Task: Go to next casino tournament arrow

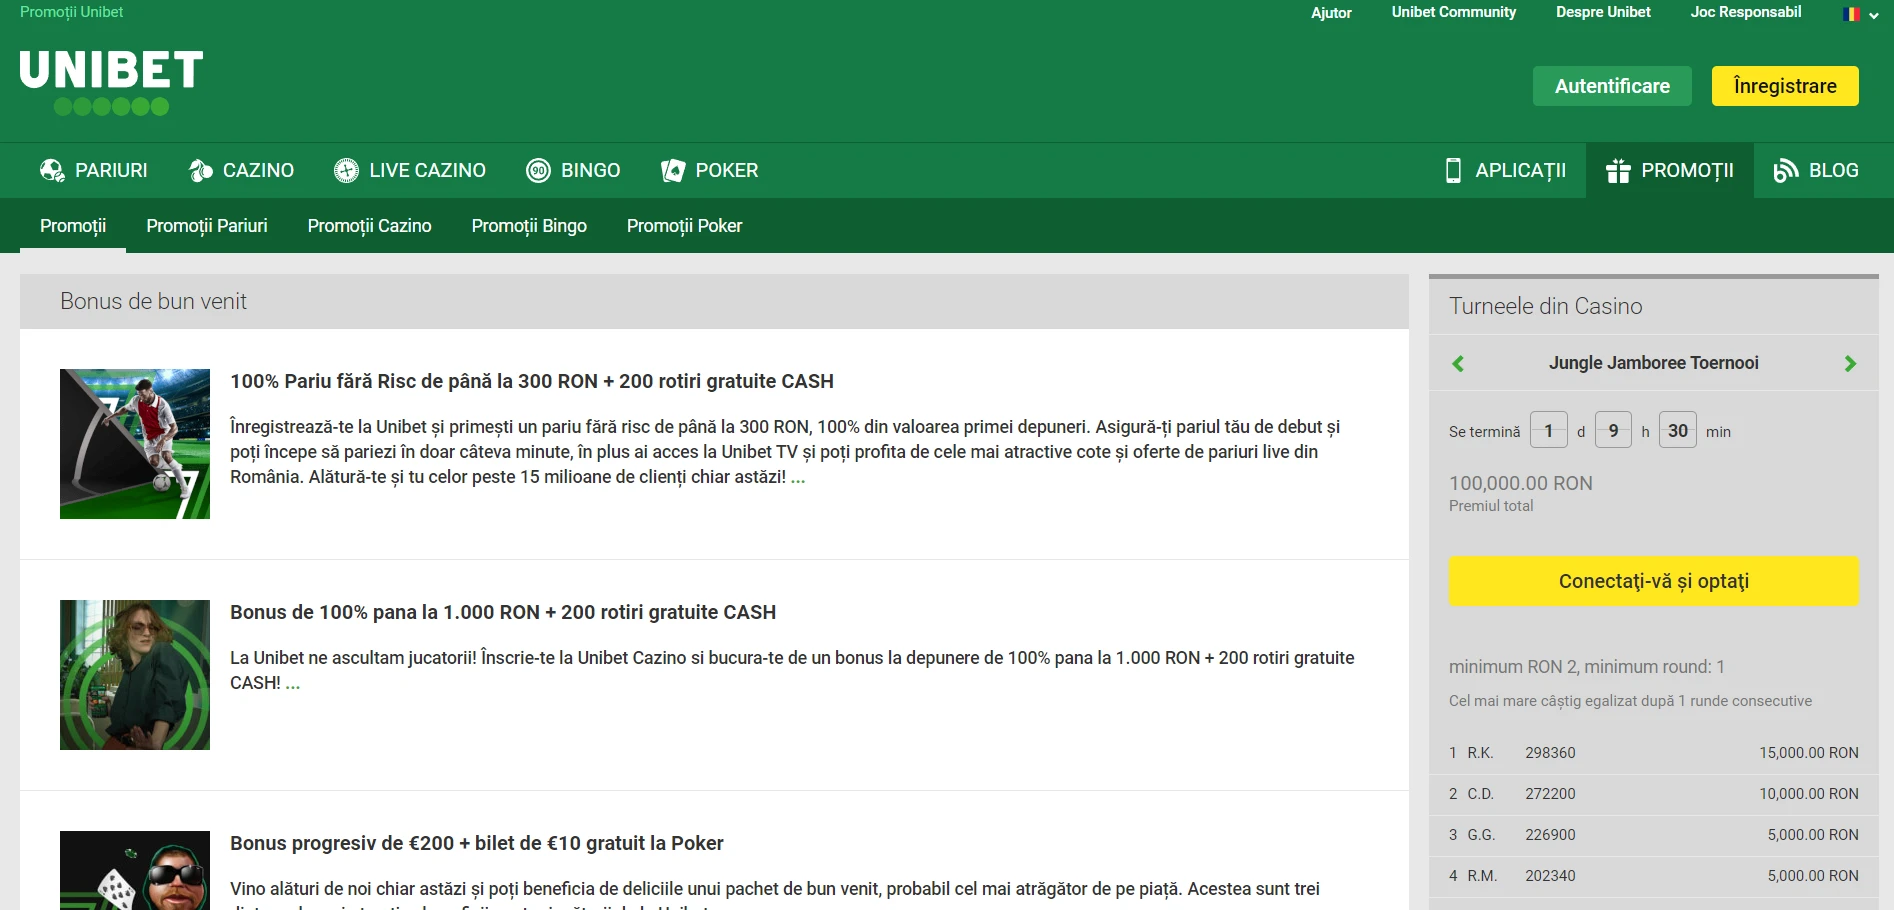Action: [1850, 363]
